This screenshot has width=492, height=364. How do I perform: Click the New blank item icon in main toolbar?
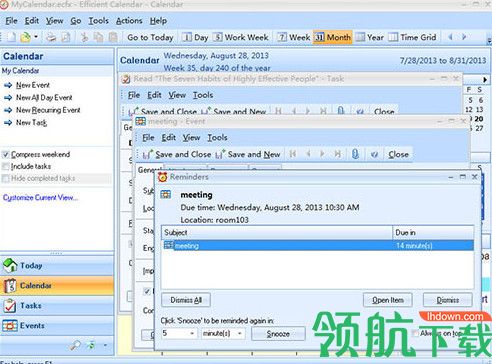click(11, 37)
